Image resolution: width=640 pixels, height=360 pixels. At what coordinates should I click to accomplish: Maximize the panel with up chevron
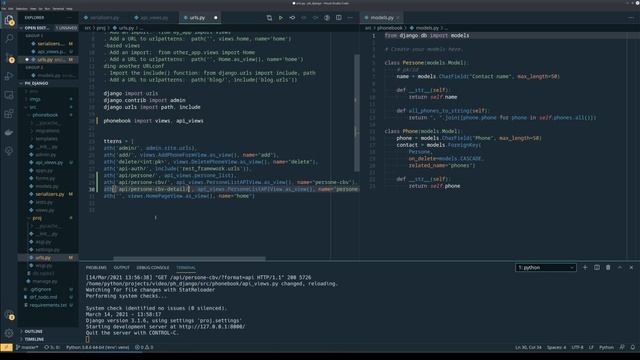620,267
